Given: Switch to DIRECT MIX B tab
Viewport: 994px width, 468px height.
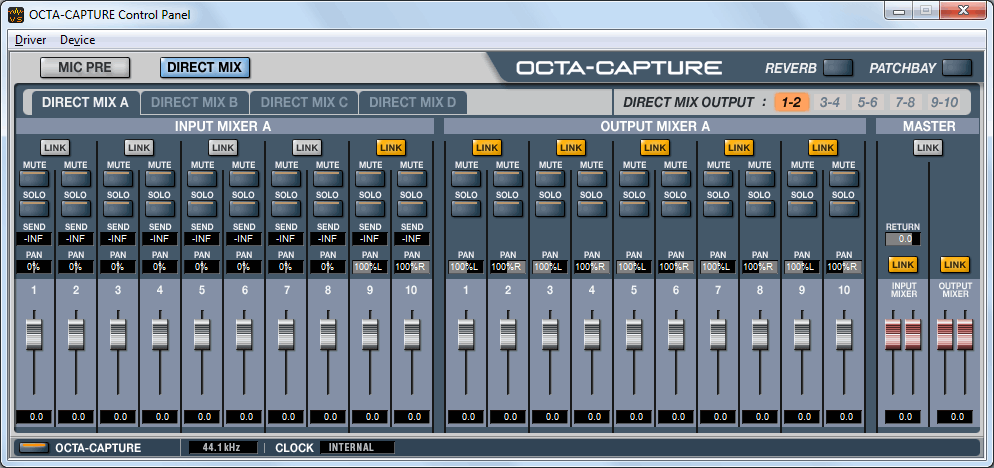Looking at the screenshot, I should tap(195, 102).
